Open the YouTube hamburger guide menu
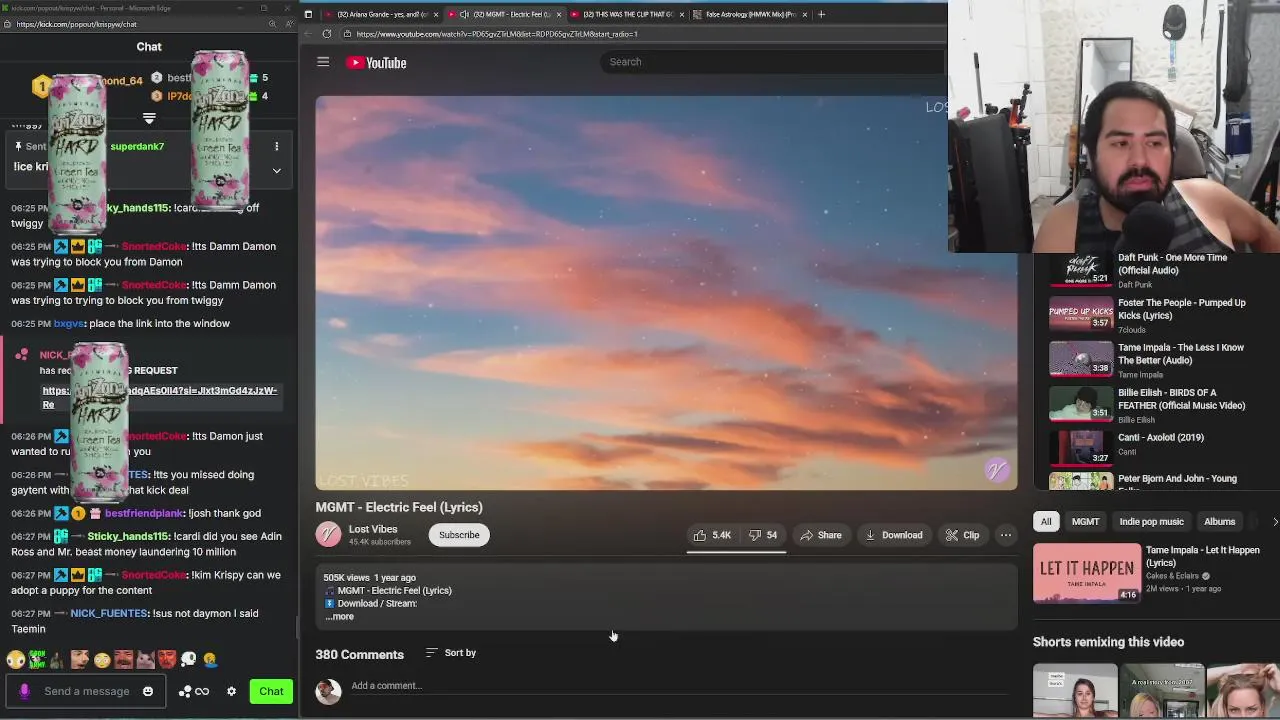Image resolution: width=1280 pixels, height=720 pixels. click(x=323, y=62)
